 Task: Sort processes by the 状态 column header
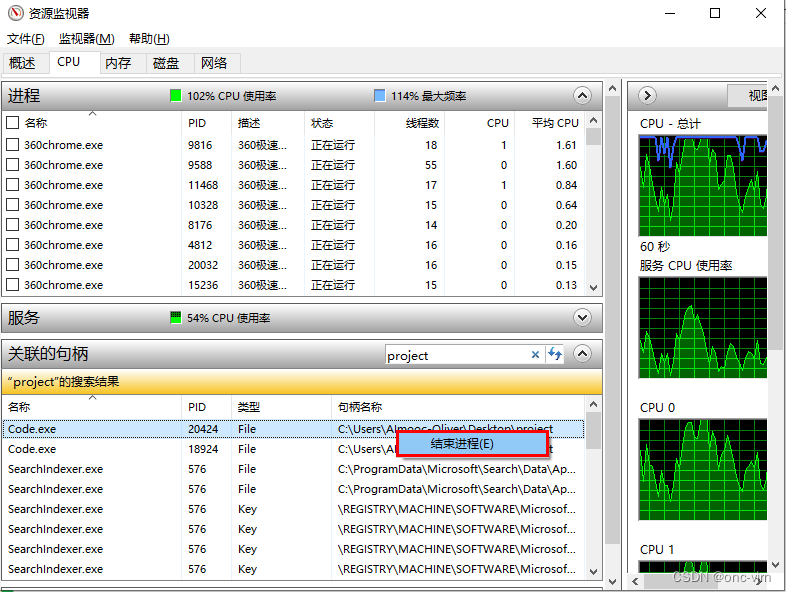click(339, 123)
